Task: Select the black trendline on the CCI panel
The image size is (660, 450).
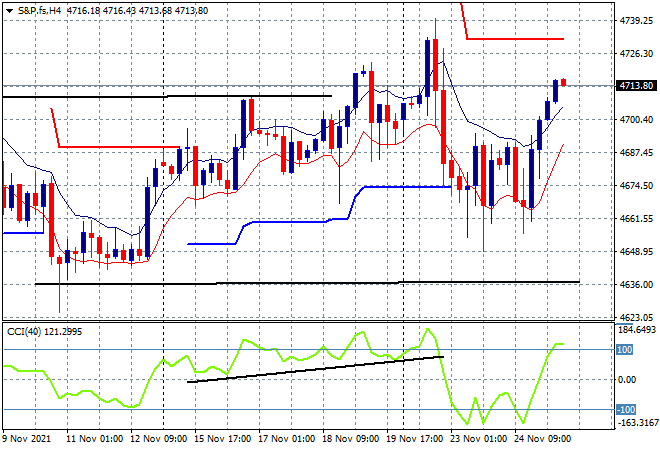Action: (x=315, y=369)
